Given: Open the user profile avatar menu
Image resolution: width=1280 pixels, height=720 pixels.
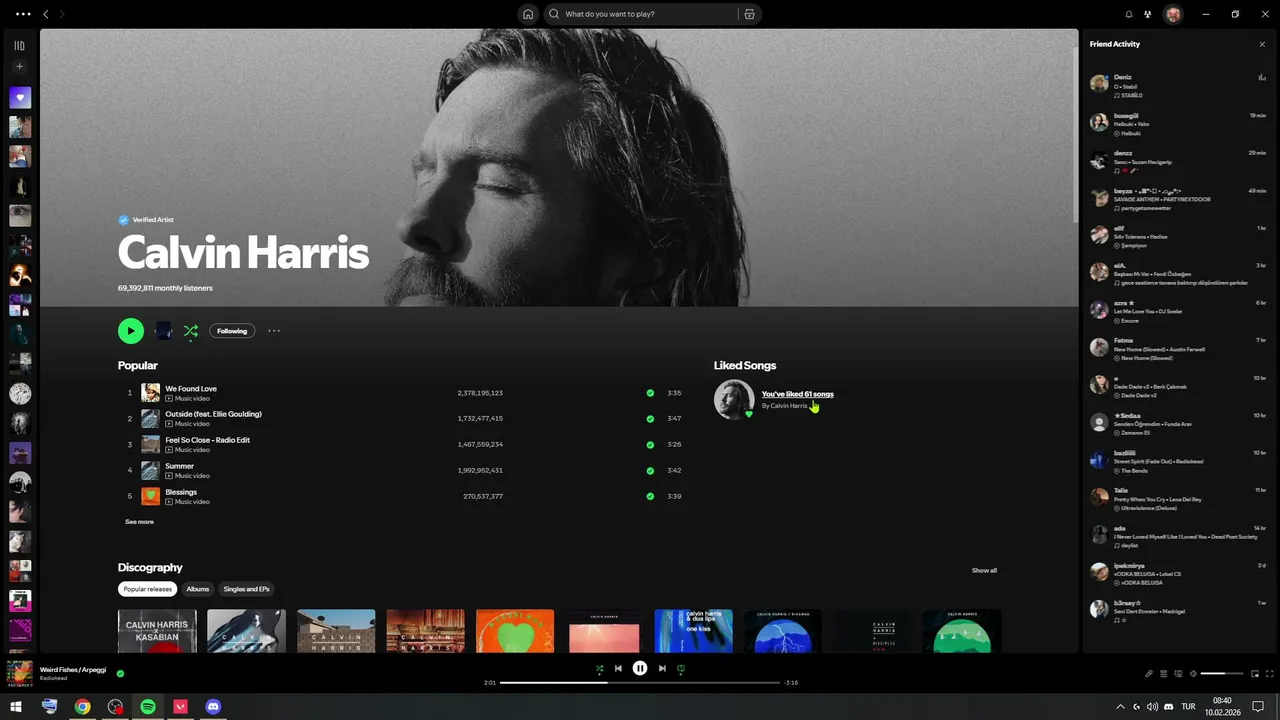Looking at the screenshot, I should tap(1173, 14).
